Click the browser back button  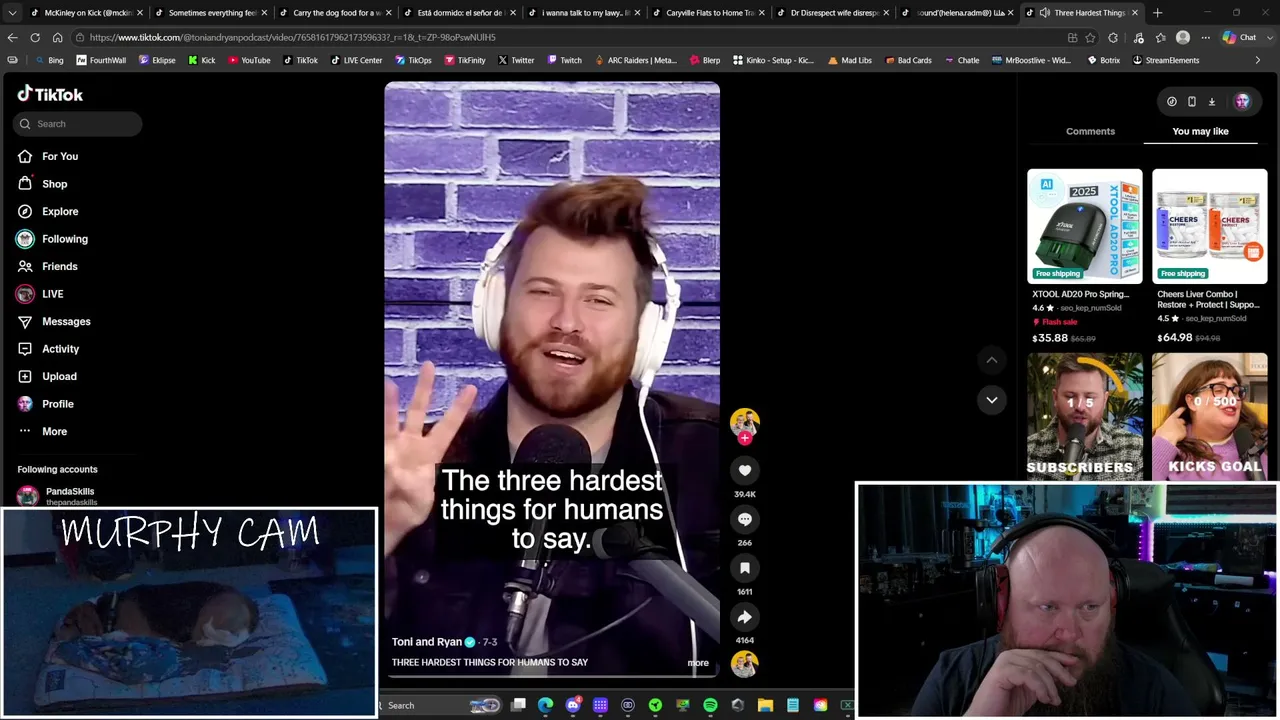tap(12, 37)
